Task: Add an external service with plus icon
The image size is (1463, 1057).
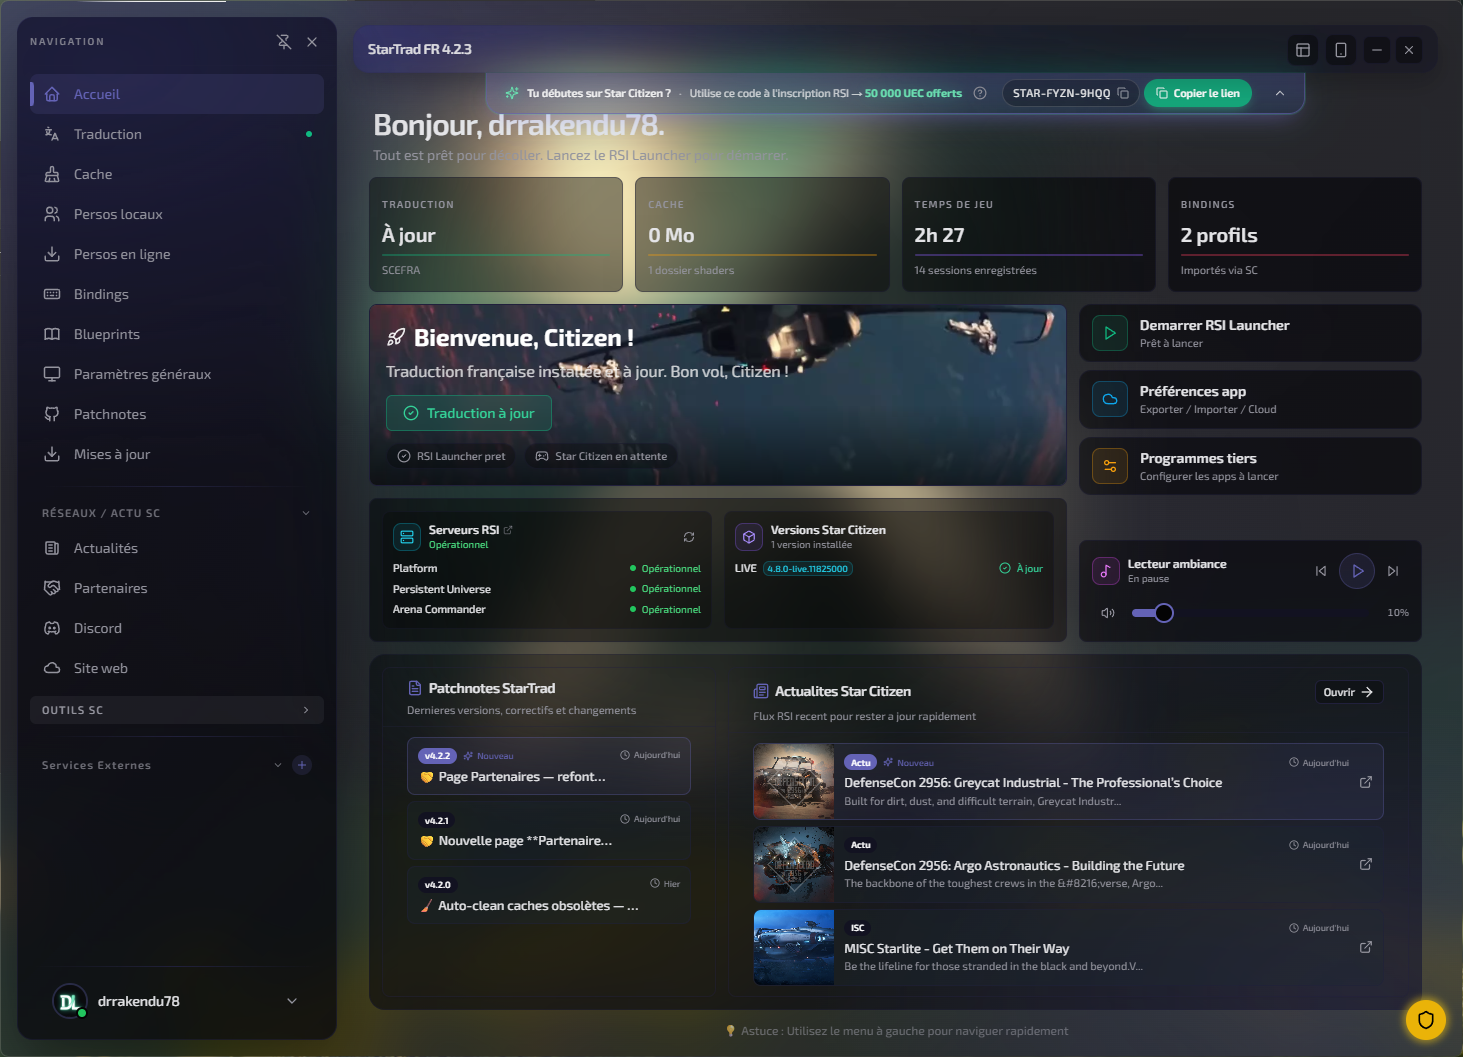Action: click(302, 765)
